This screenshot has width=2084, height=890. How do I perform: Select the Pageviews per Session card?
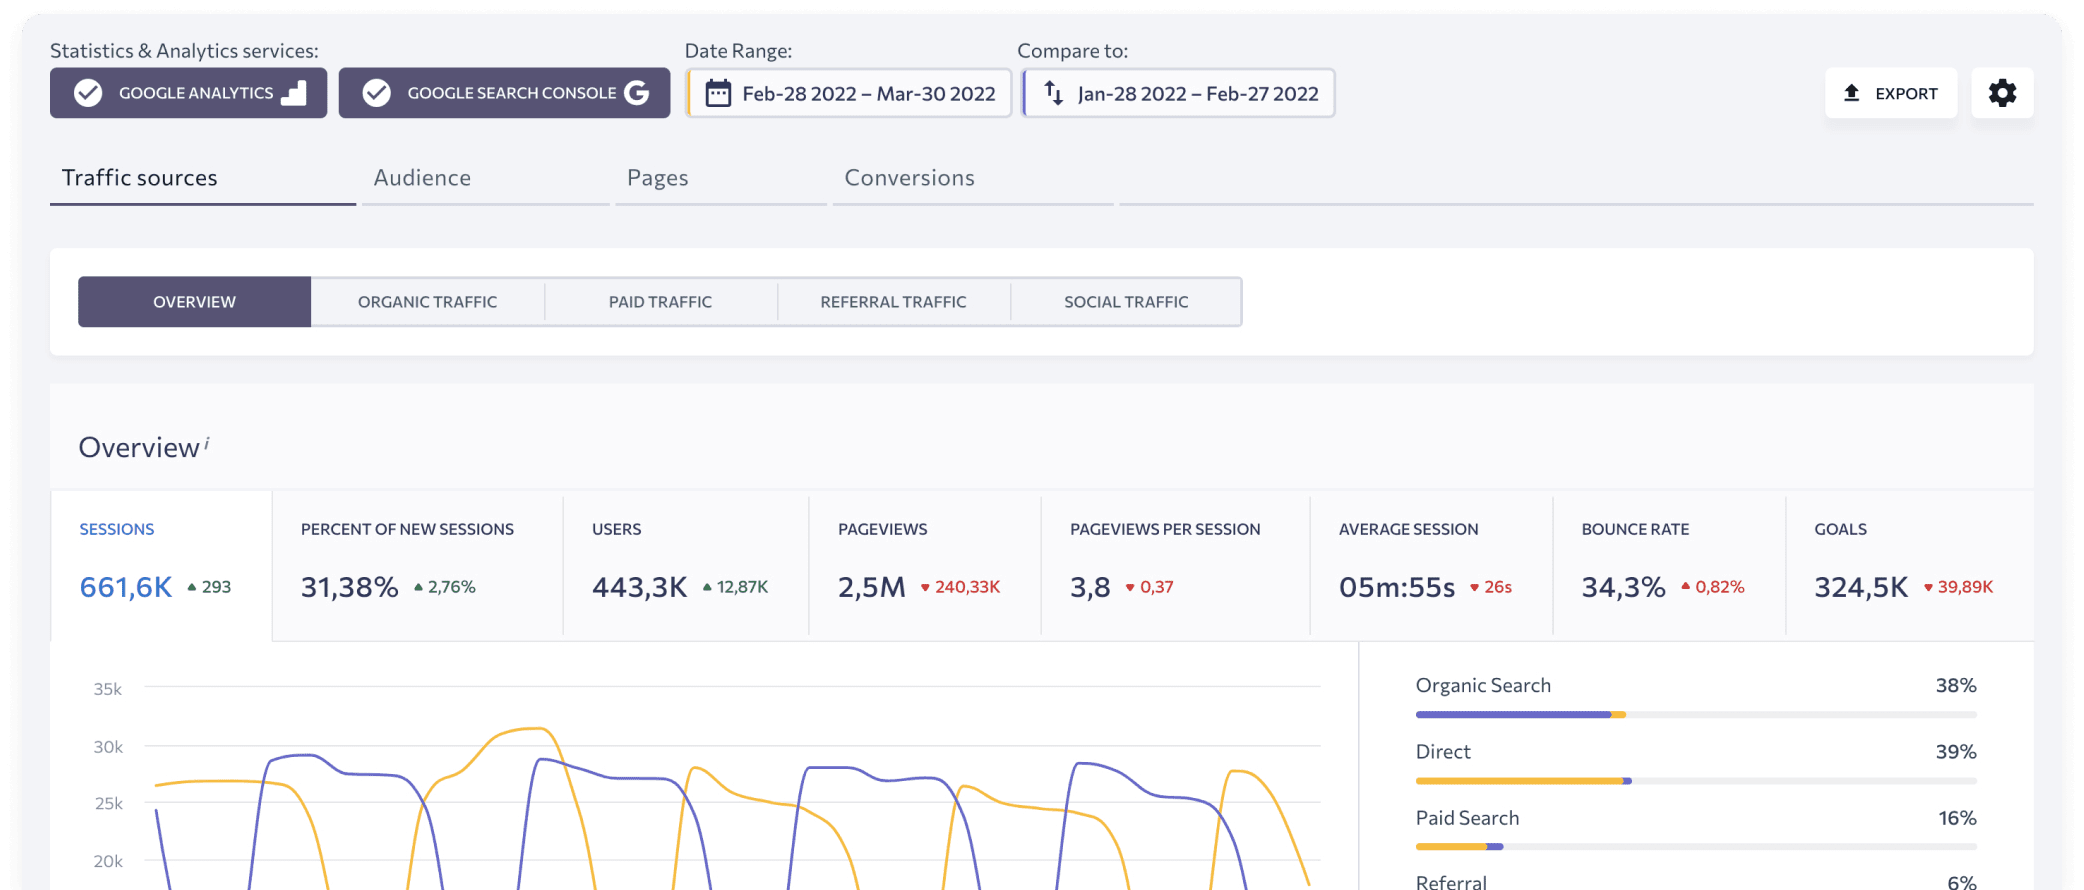1176,564
